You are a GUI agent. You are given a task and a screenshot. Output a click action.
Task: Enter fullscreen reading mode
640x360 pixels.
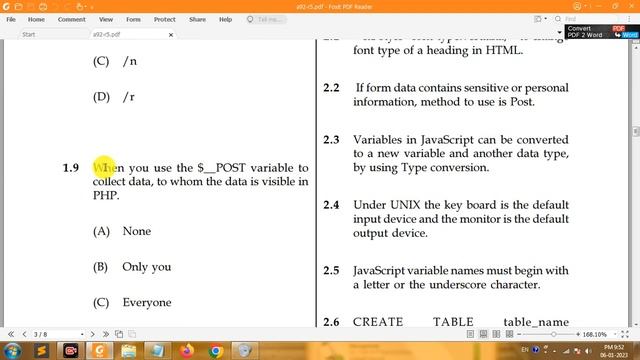(x=625, y=334)
